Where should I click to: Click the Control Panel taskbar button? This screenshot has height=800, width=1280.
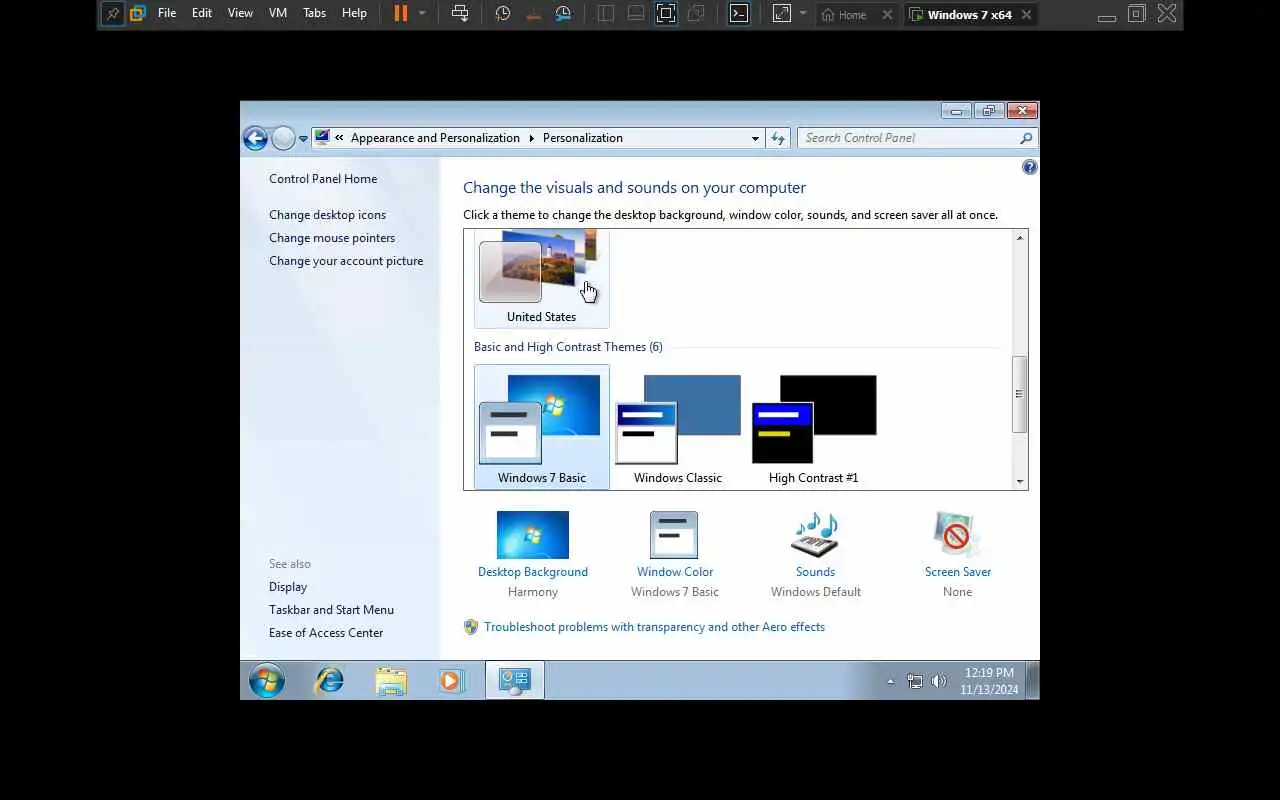515,681
